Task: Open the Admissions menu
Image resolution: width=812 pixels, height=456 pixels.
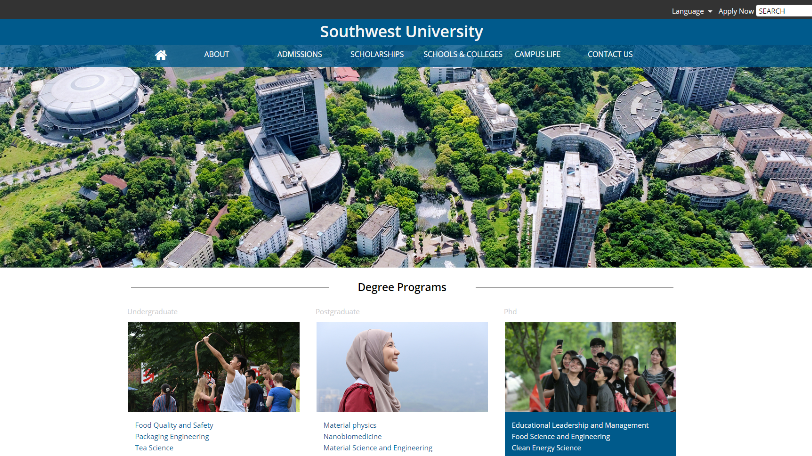Action: coord(300,55)
